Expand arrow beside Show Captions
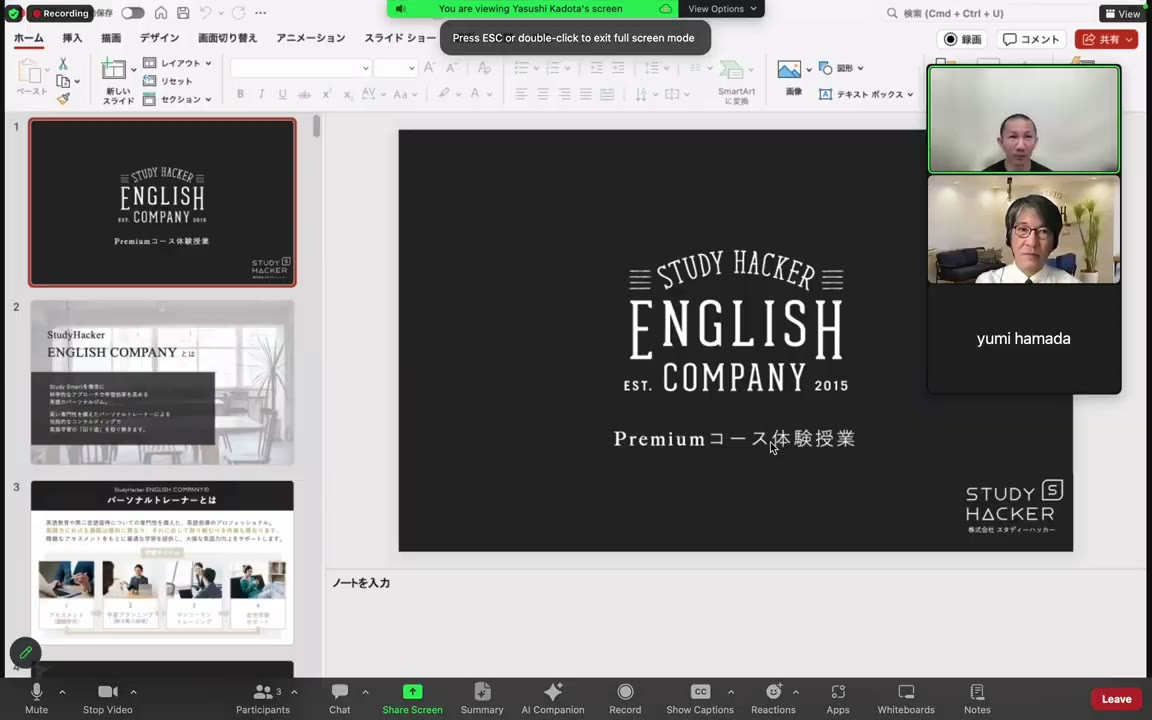This screenshot has width=1152, height=720. [x=730, y=692]
